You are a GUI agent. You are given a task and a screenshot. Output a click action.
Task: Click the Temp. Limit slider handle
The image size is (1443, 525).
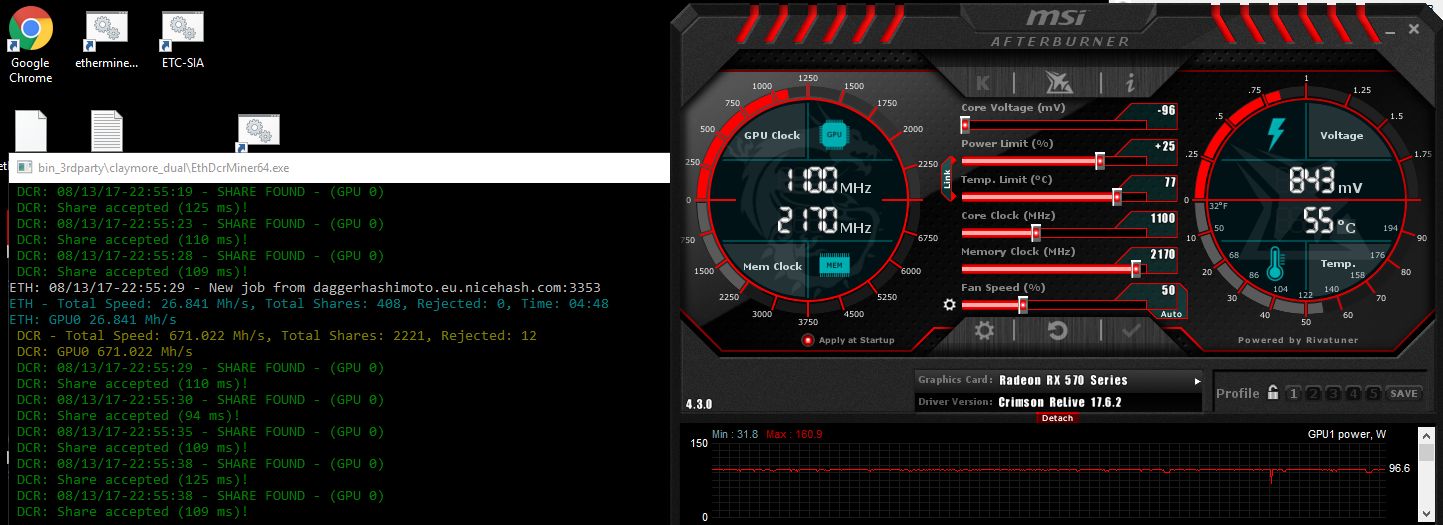pos(1117,197)
